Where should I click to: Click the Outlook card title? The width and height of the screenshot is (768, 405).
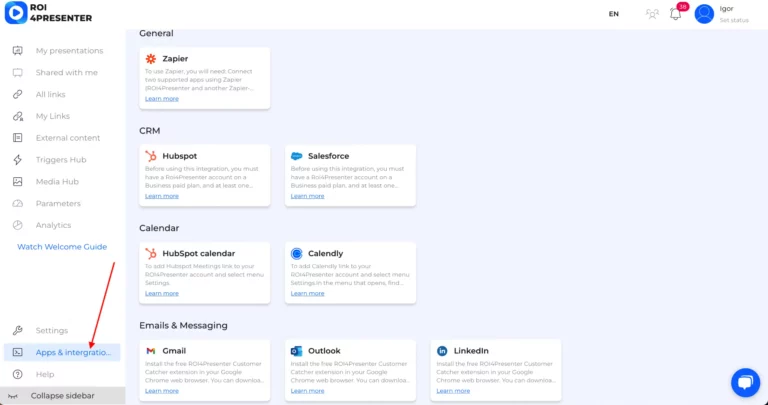[324, 351]
